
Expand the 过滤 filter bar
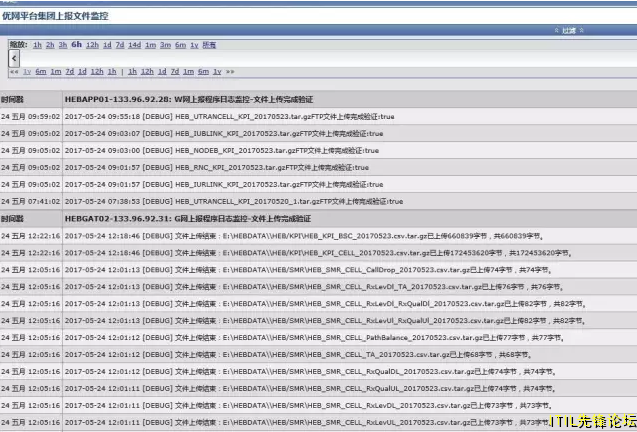[569, 30]
